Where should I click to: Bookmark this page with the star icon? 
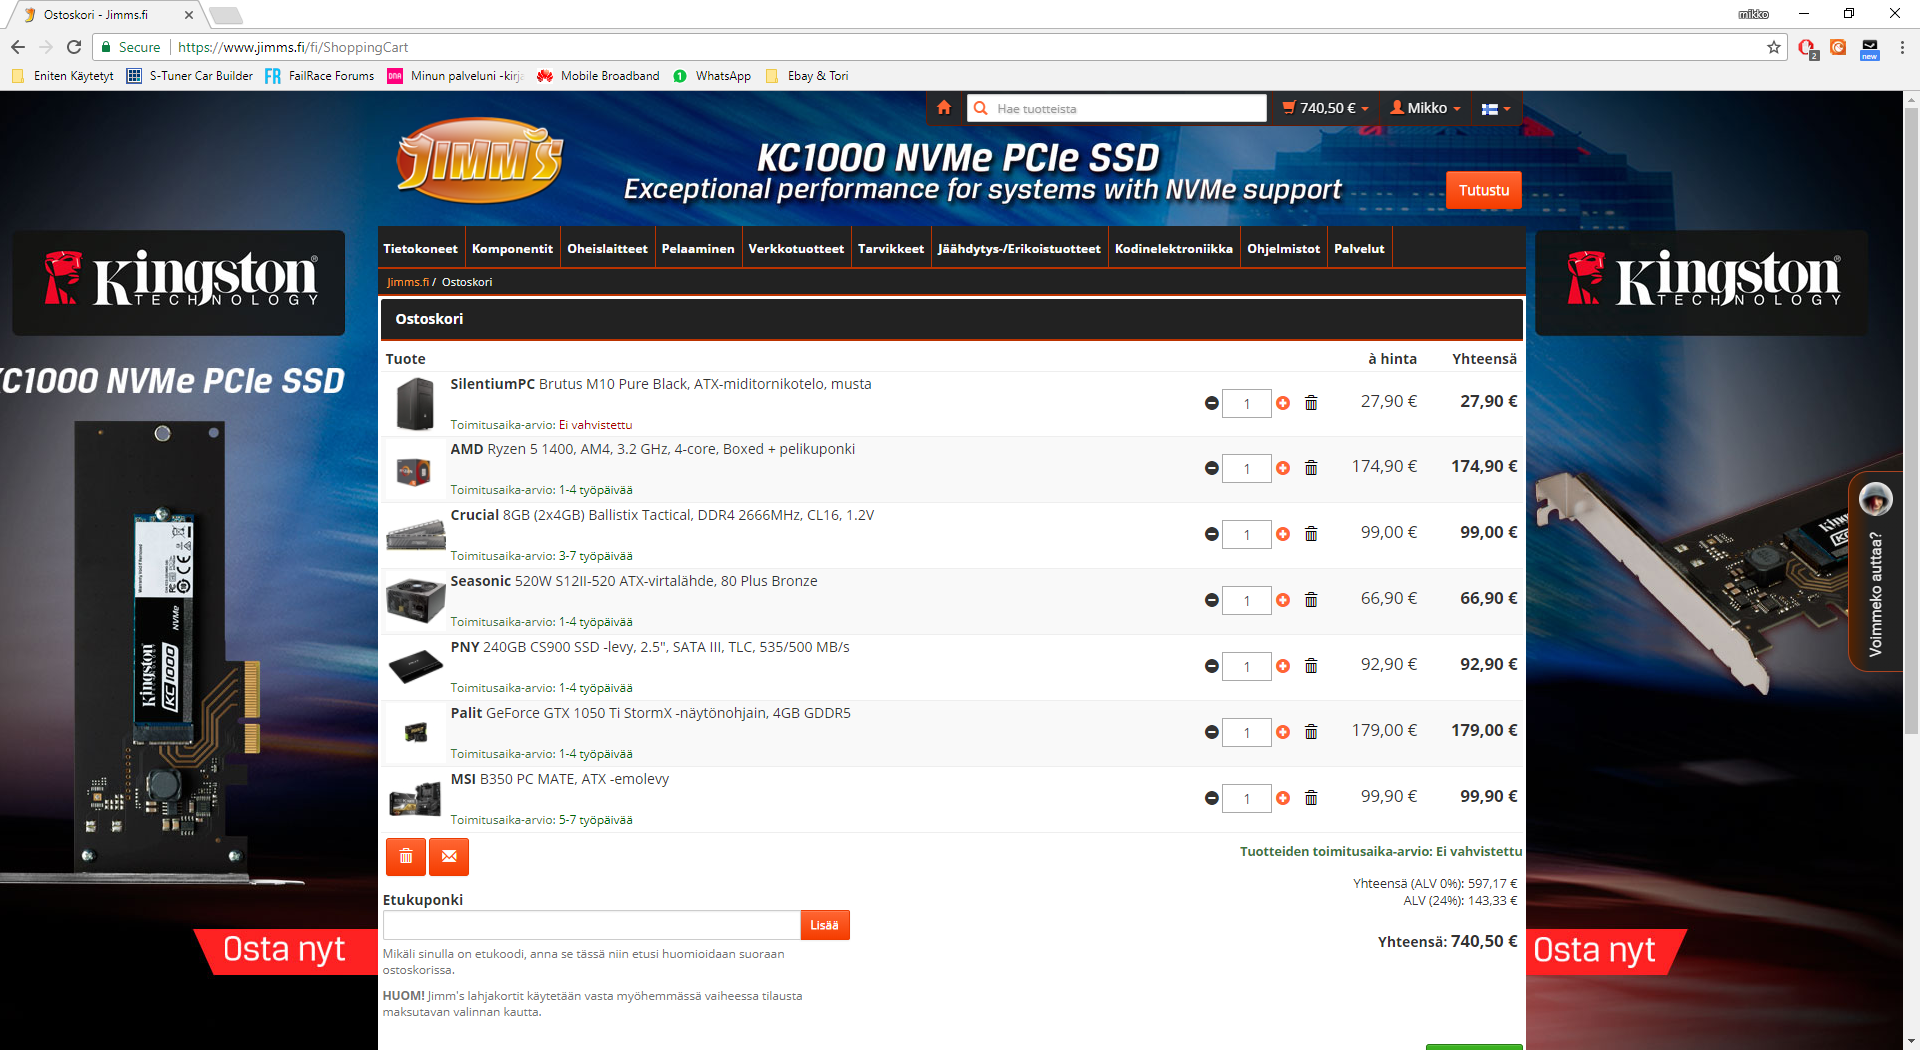coord(1774,47)
